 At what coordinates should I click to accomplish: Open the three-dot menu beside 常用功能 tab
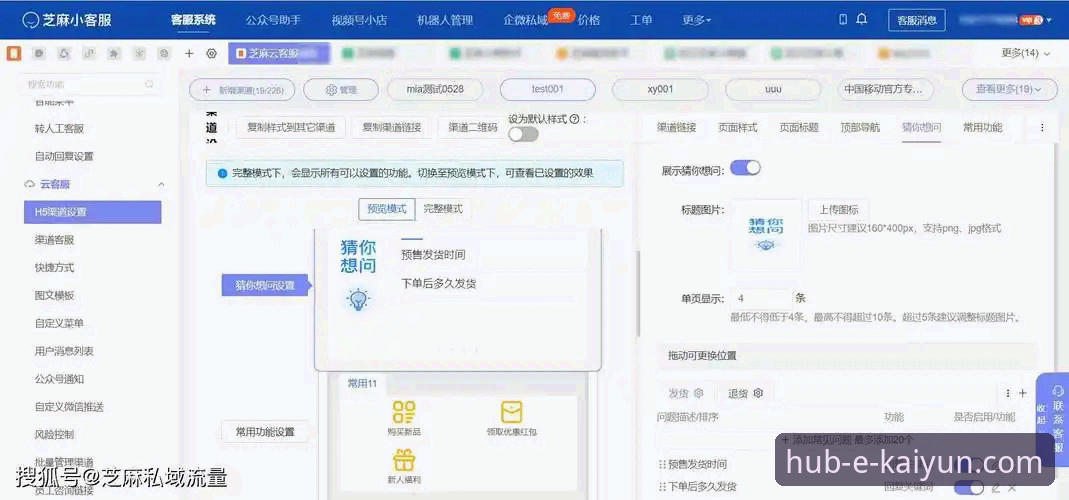1042,128
